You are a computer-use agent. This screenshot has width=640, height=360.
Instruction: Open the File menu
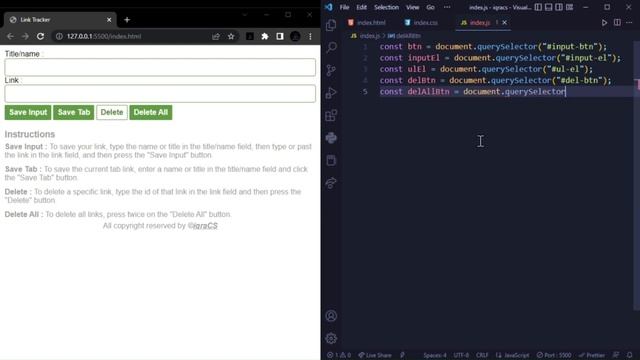tap(344, 7)
